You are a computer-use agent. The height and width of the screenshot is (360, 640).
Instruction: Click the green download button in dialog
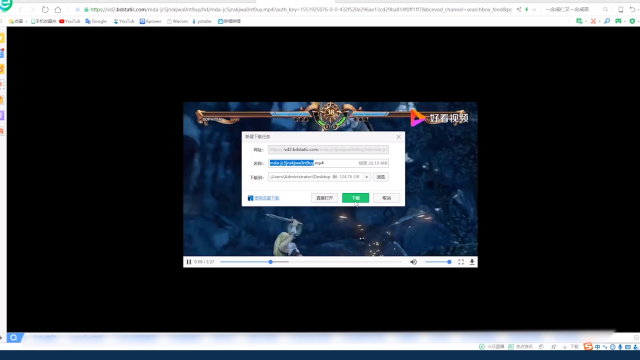(x=356, y=198)
